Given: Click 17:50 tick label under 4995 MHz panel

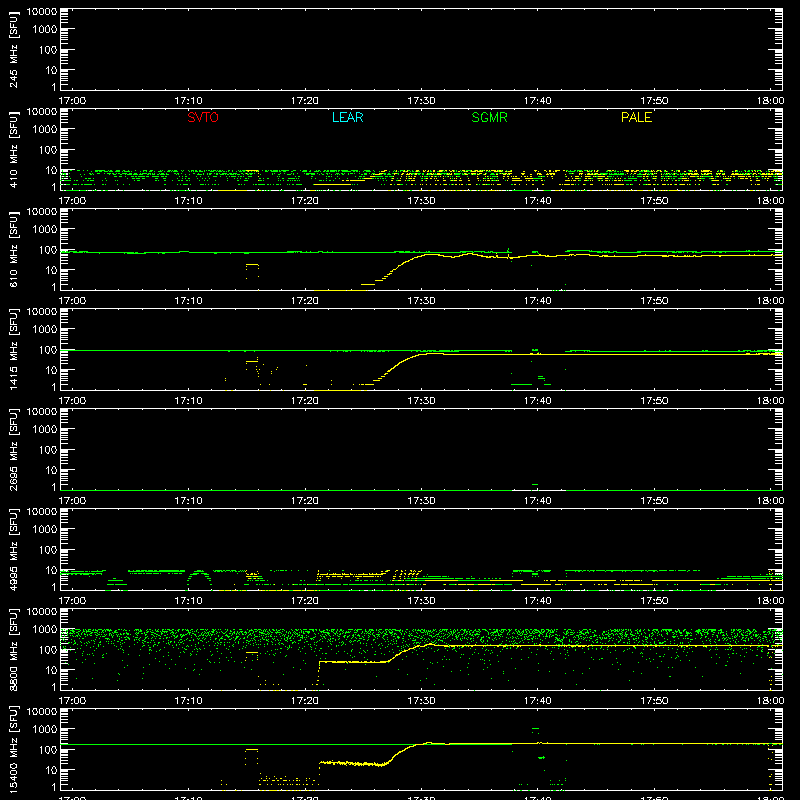Looking at the screenshot, I should pyautogui.click(x=654, y=601).
